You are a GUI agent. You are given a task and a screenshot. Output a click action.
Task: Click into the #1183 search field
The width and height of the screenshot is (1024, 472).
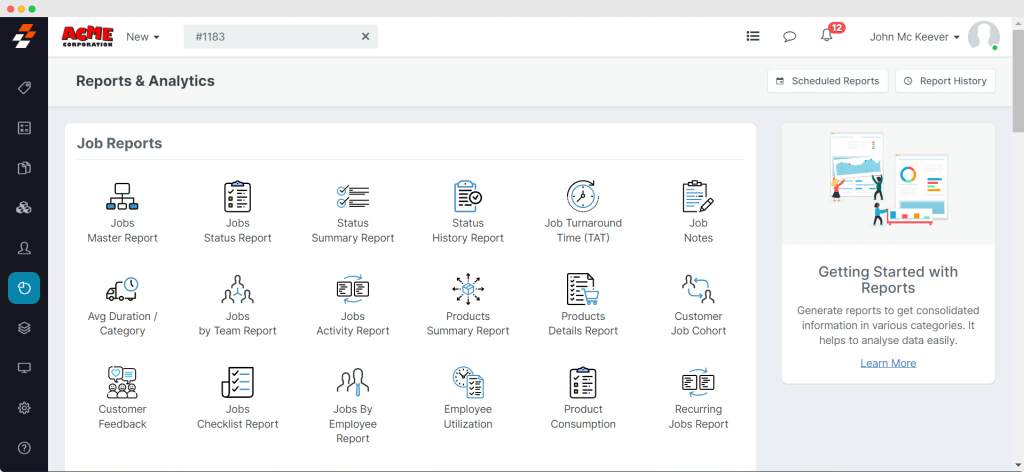[x=270, y=37]
